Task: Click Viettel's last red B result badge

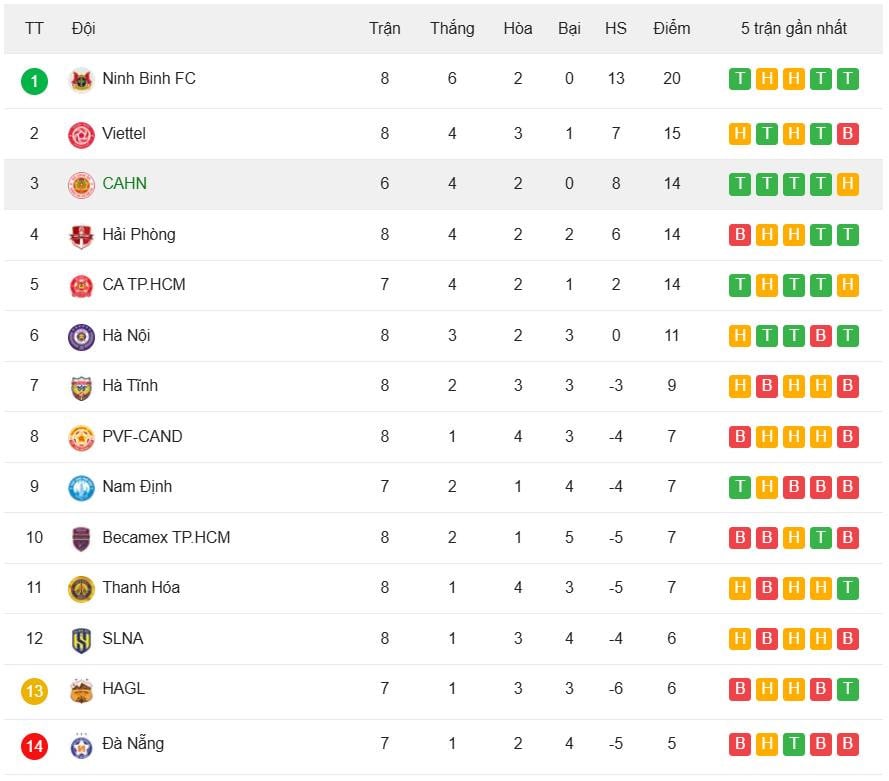Action: coord(848,134)
